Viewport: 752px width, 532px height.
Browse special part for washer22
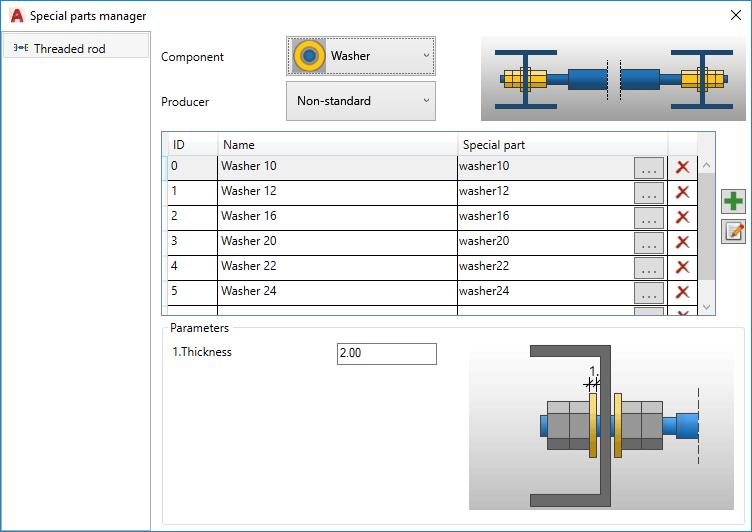point(649,268)
